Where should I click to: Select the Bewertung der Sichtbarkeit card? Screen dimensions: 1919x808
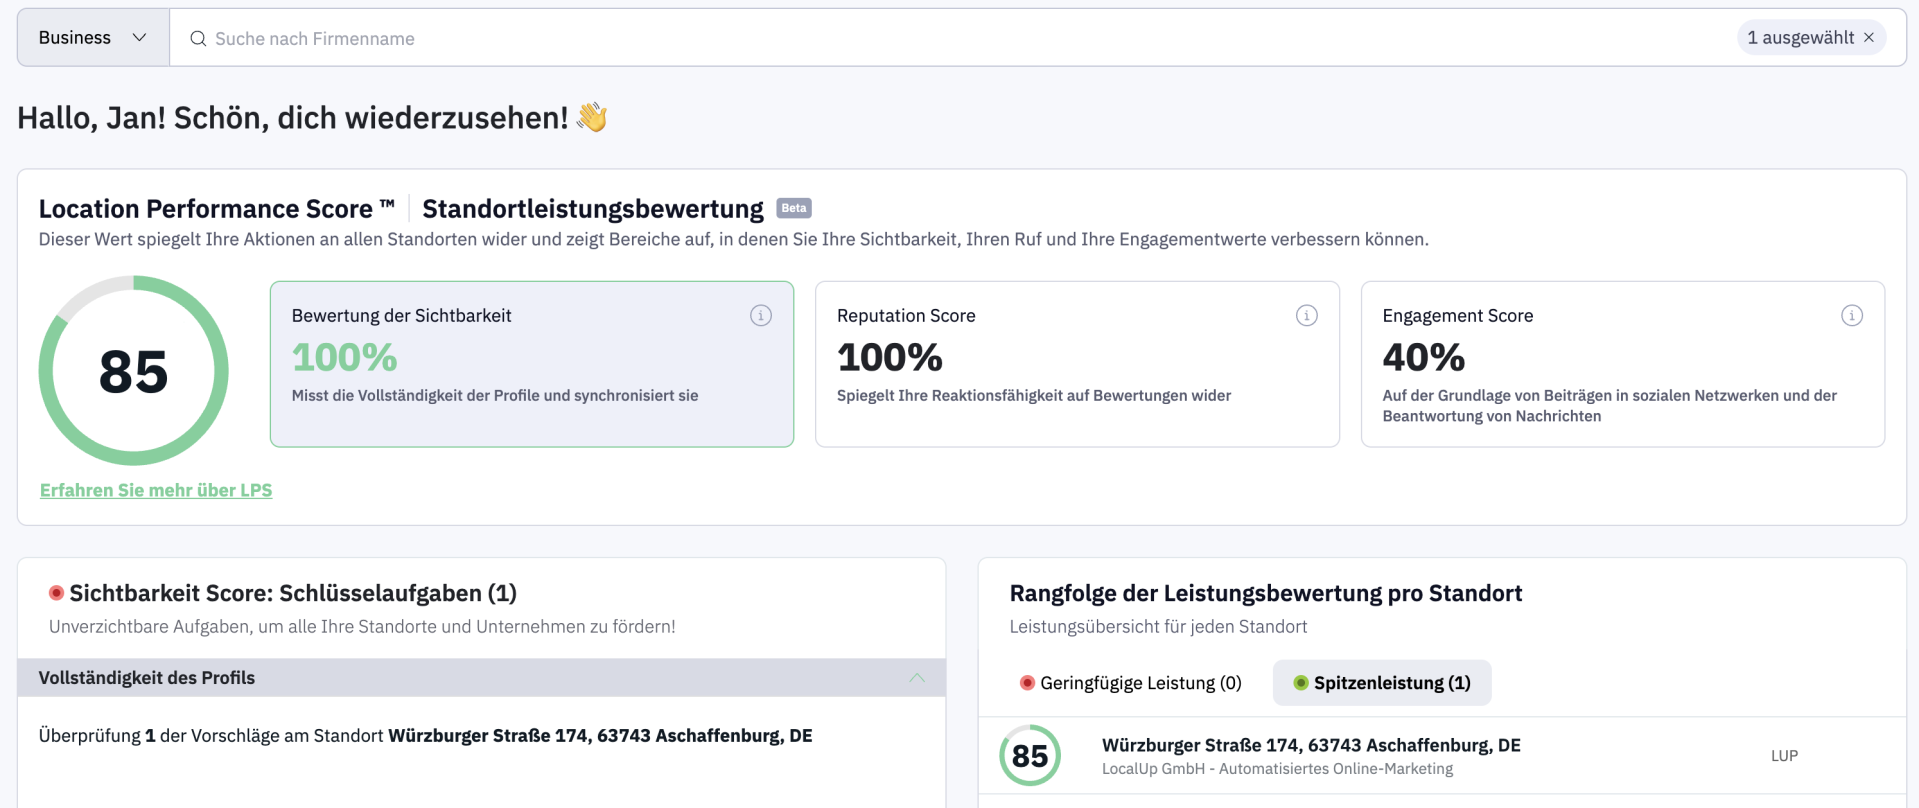point(531,364)
